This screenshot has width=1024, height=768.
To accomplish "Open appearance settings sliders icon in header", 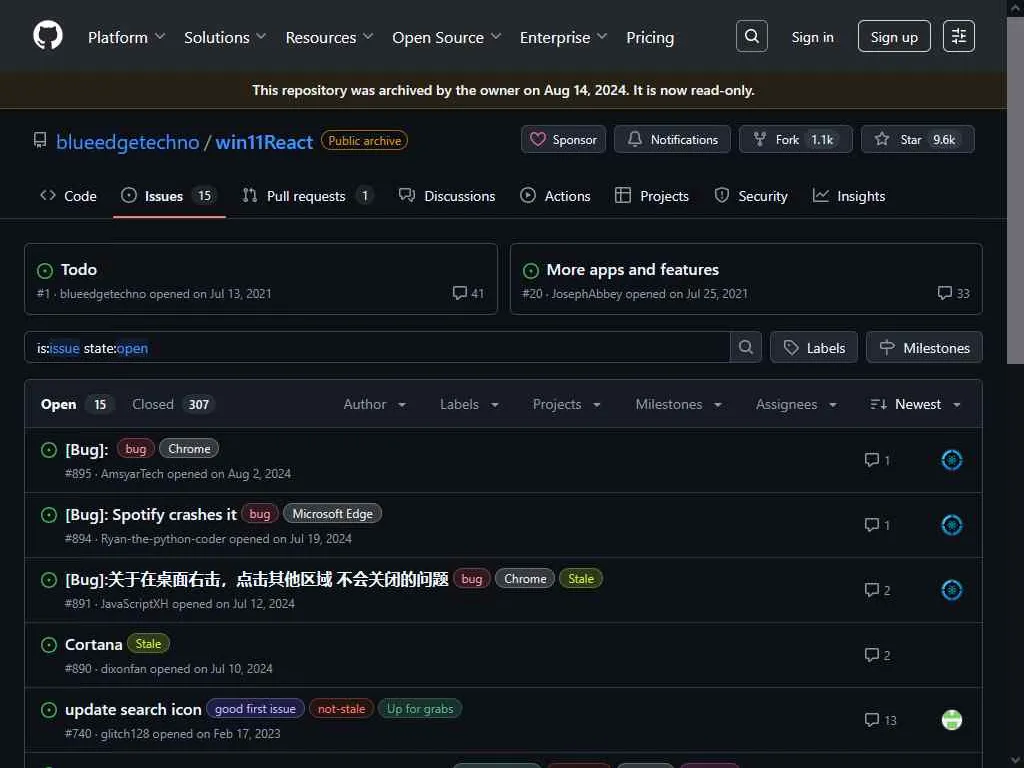I will [959, 37].
